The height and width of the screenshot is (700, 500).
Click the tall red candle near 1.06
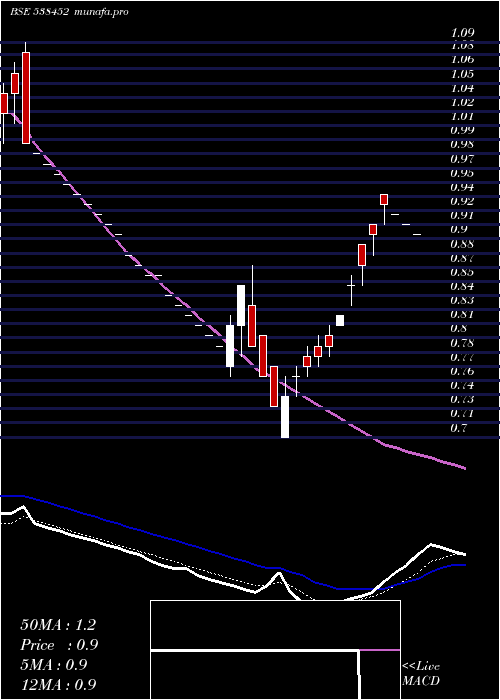coord(26,98)
